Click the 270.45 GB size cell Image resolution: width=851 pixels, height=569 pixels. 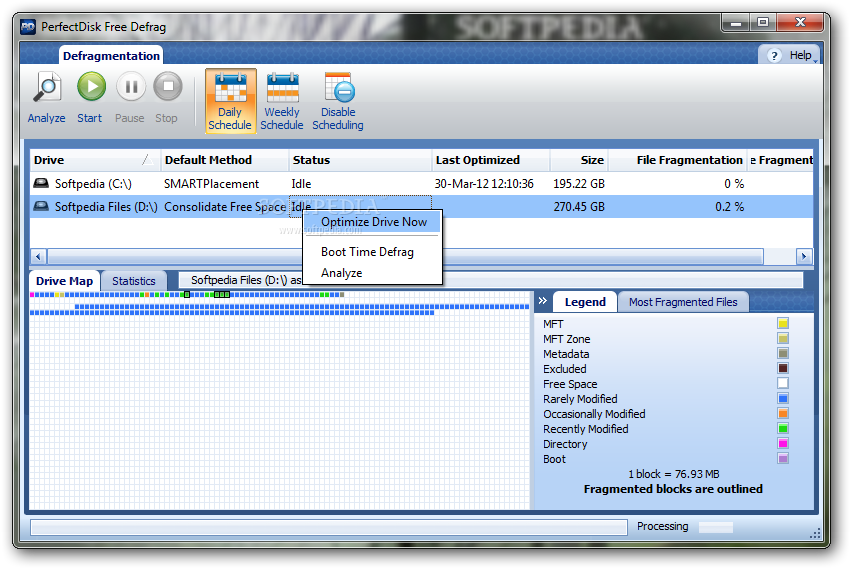[579, 207]
